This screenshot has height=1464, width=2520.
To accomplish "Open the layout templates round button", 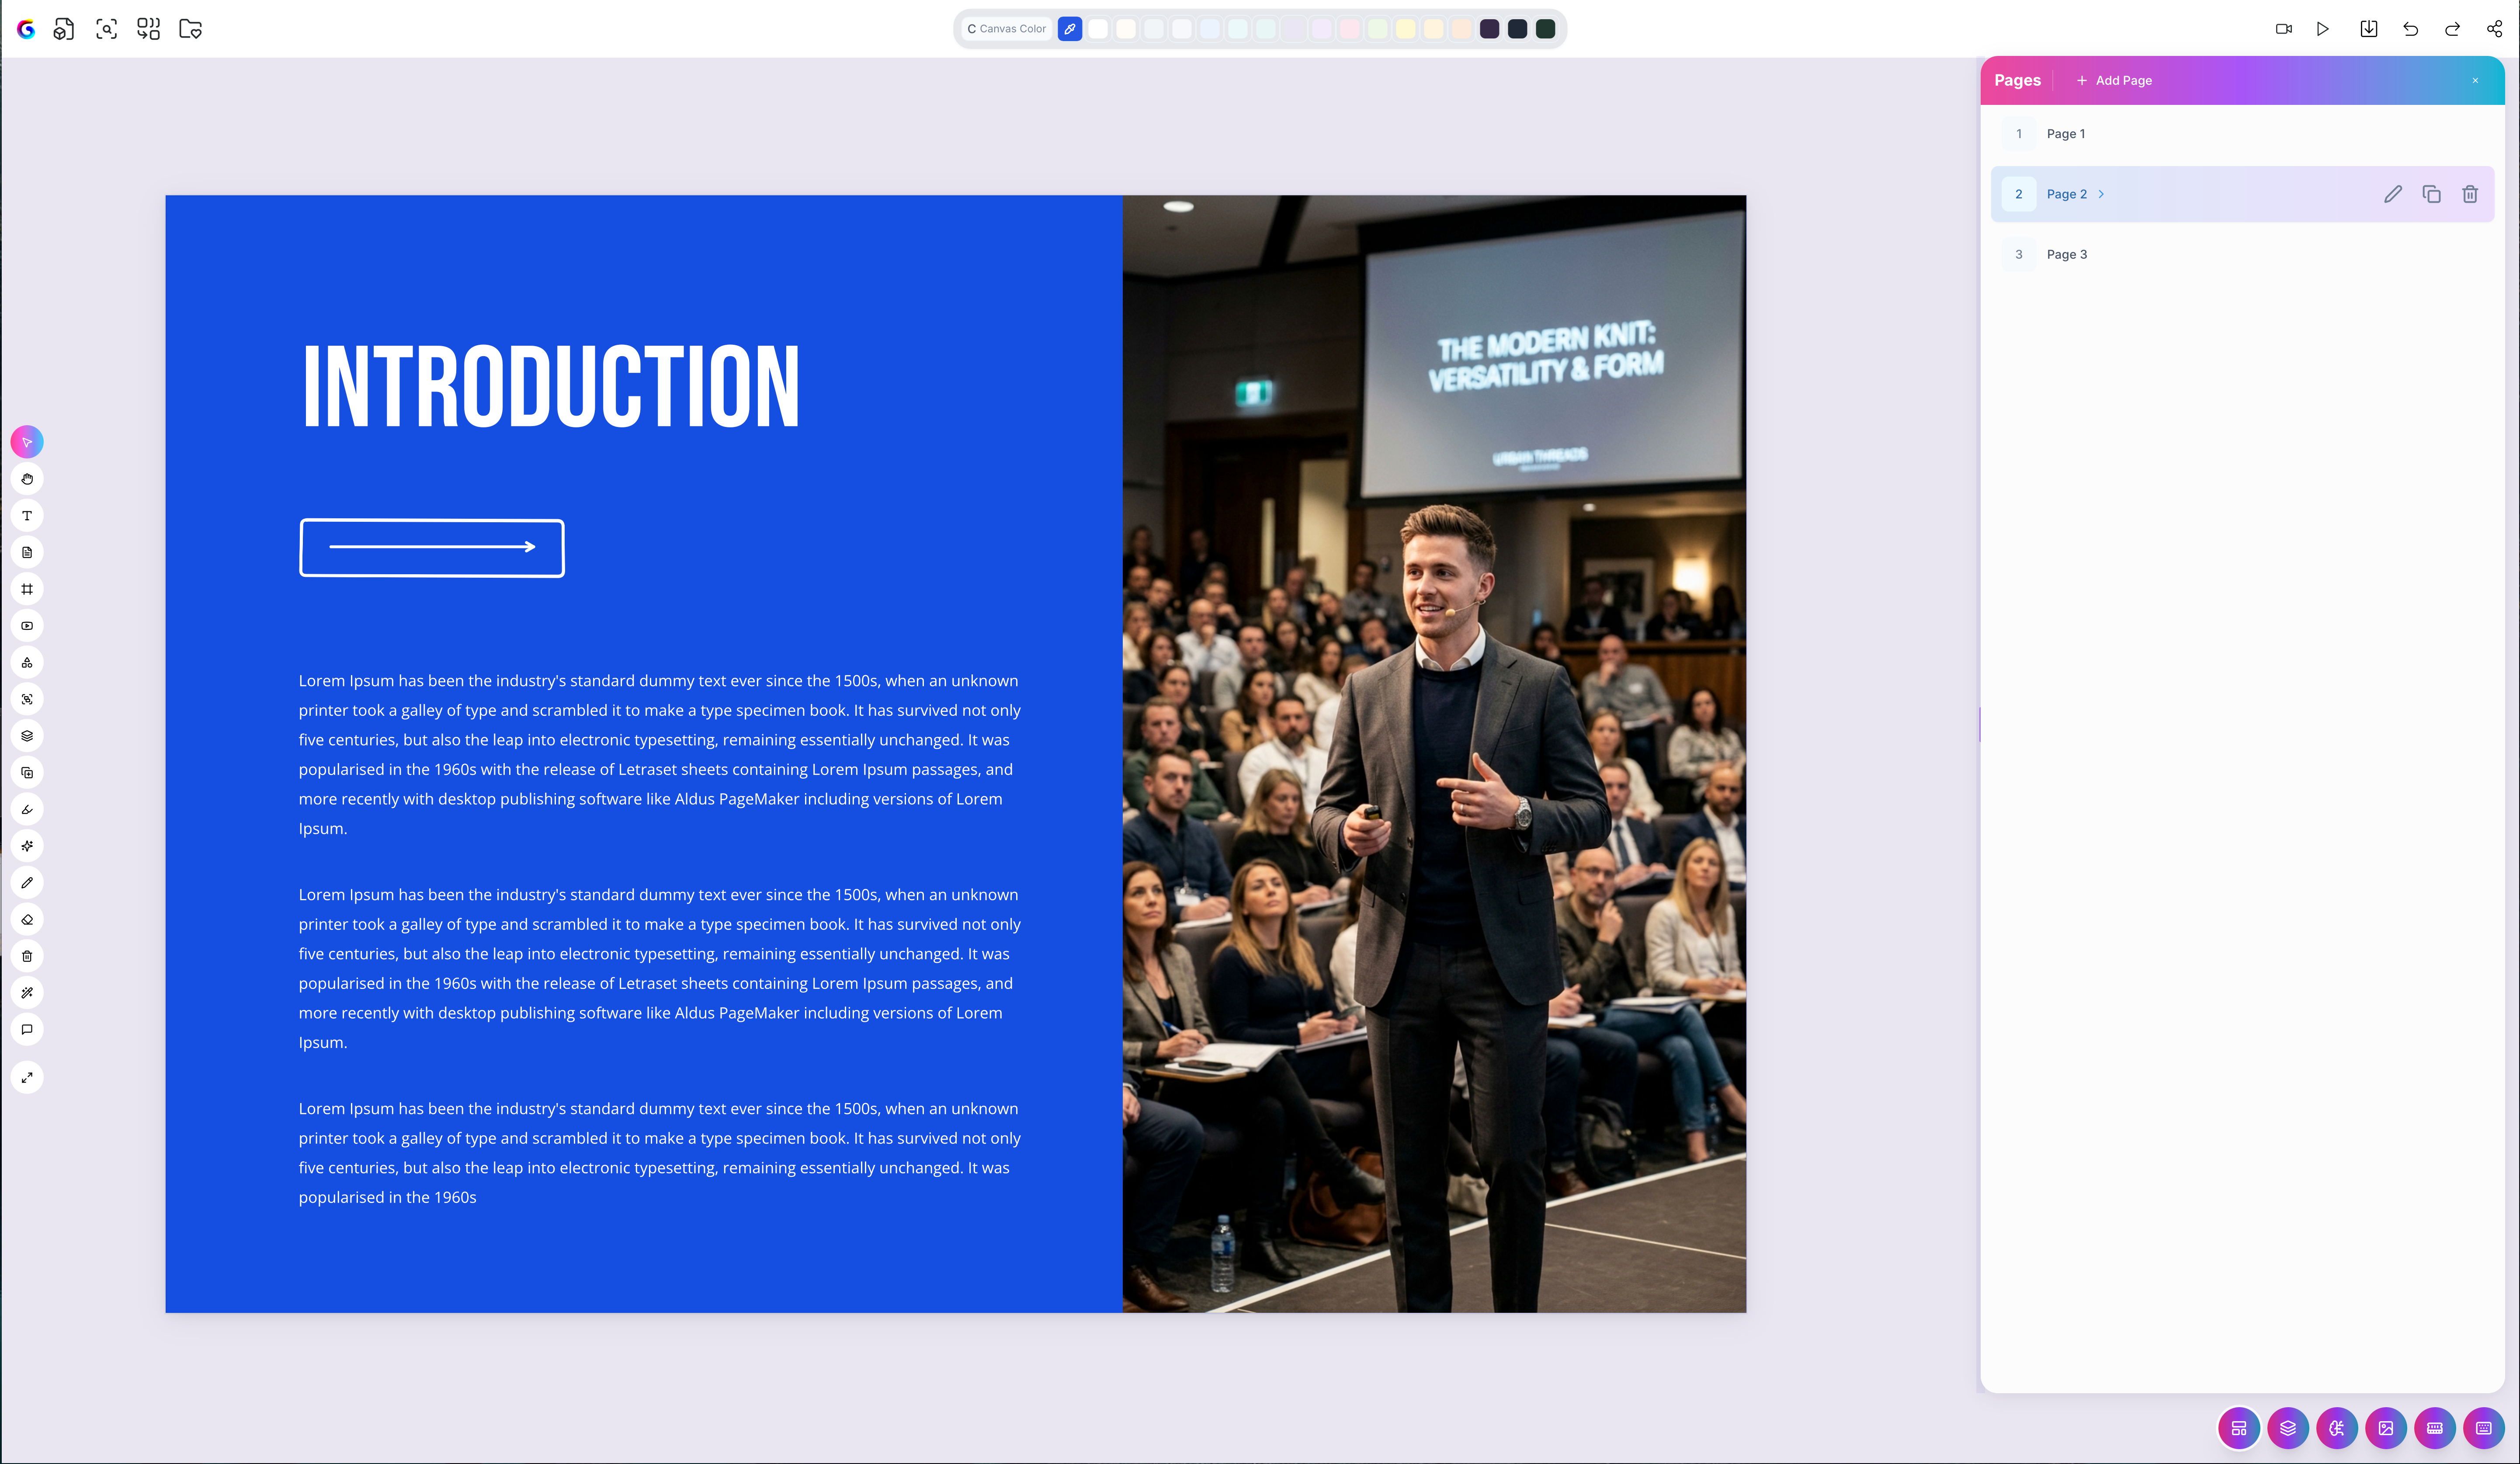I will pyautogui.click(x=2239, y=1428).
